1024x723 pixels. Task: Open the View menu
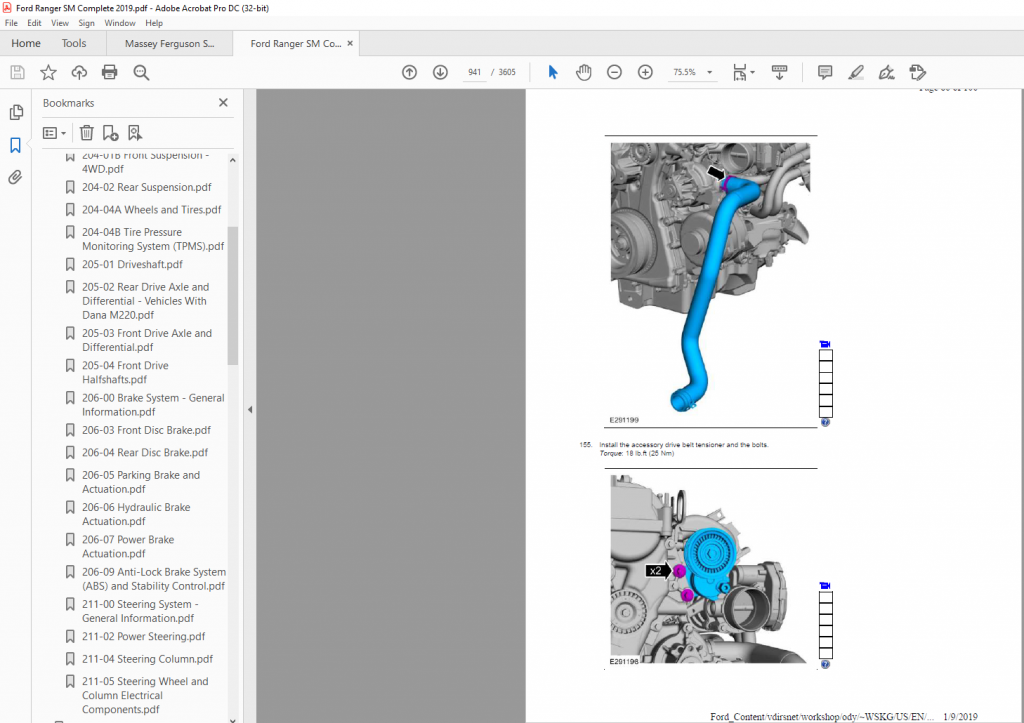click(59, 23)
